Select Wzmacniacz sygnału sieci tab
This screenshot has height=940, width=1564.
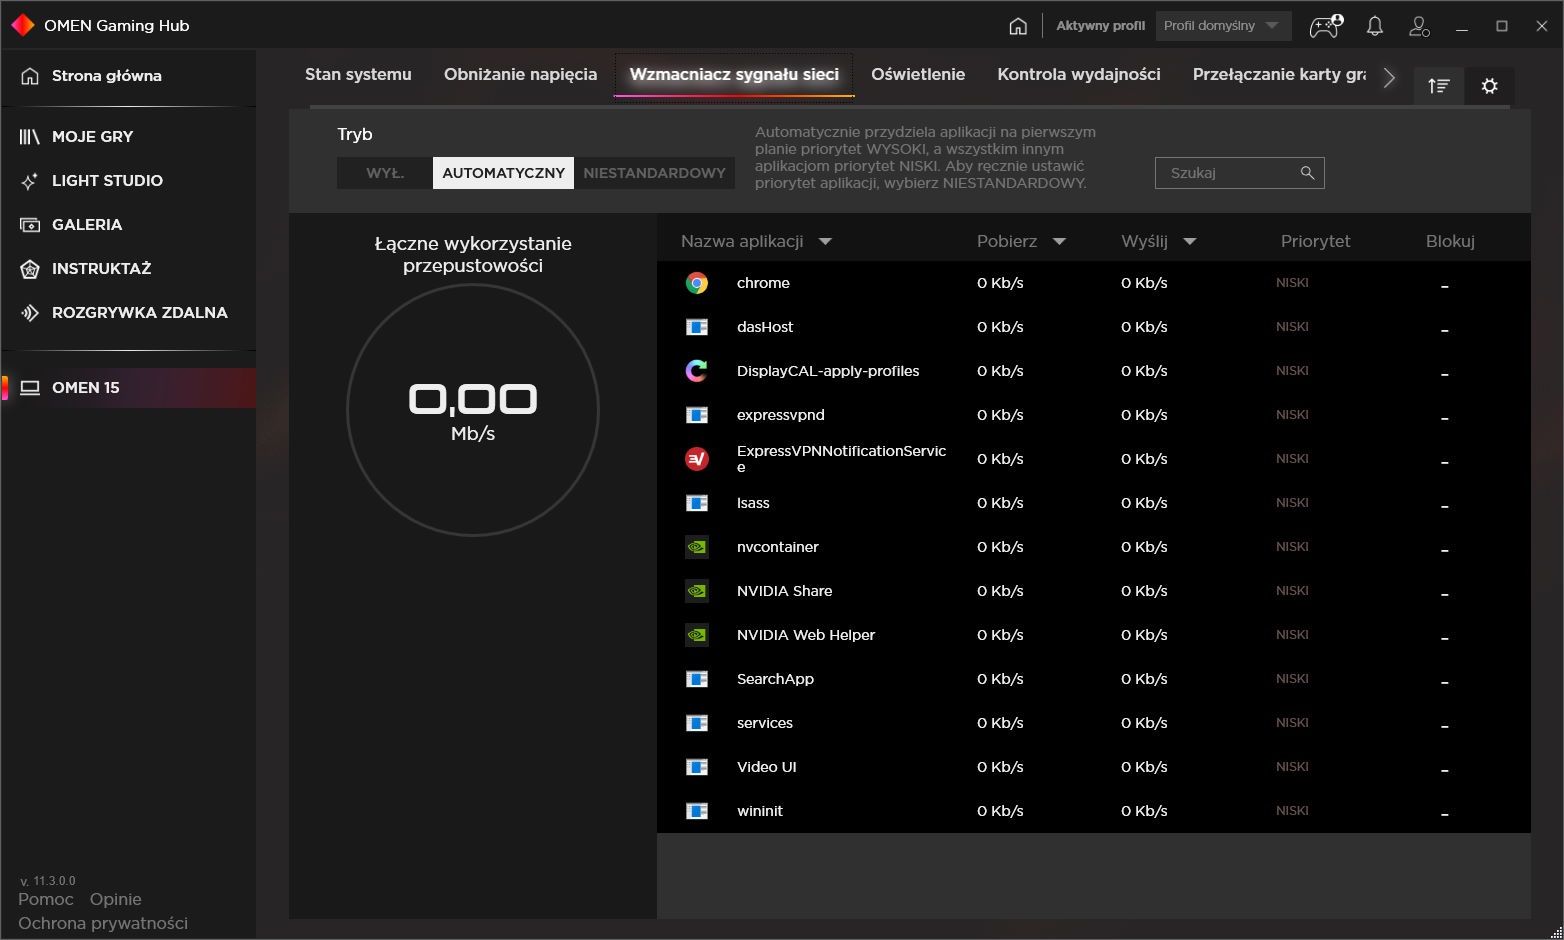point(734,74)
